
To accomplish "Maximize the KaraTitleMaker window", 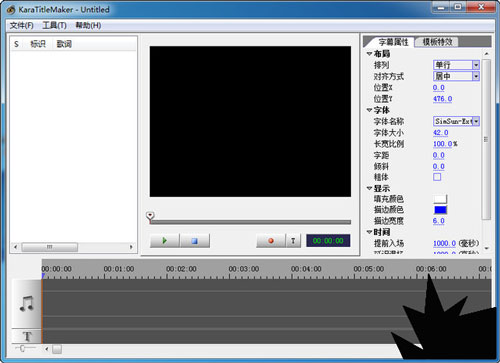I will coord(458,7).
